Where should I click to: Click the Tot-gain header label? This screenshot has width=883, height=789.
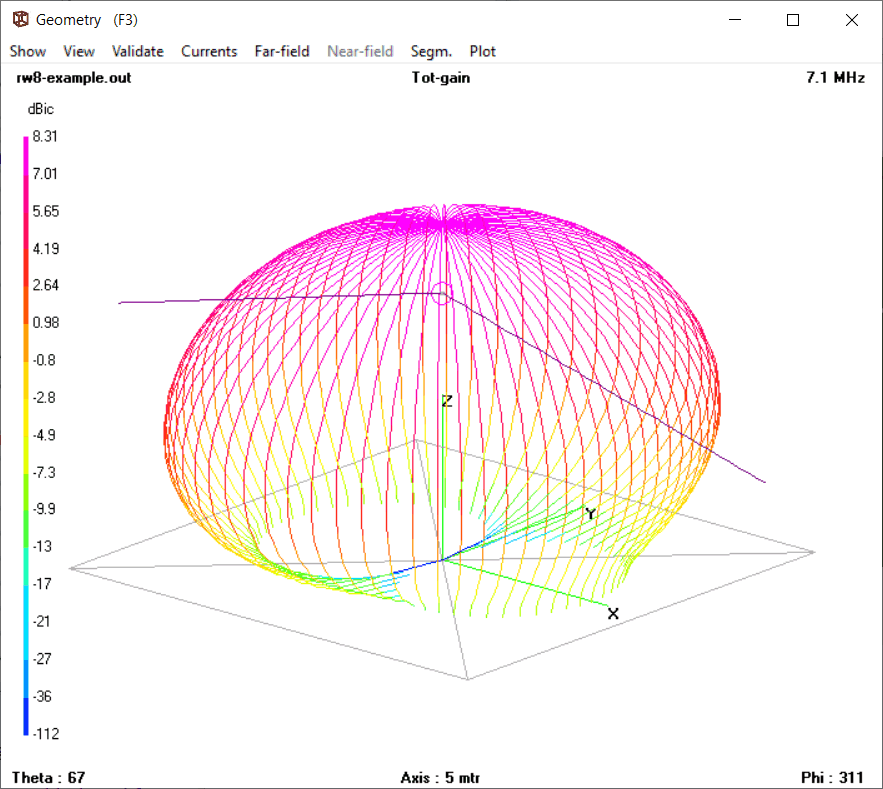point(441,78)
